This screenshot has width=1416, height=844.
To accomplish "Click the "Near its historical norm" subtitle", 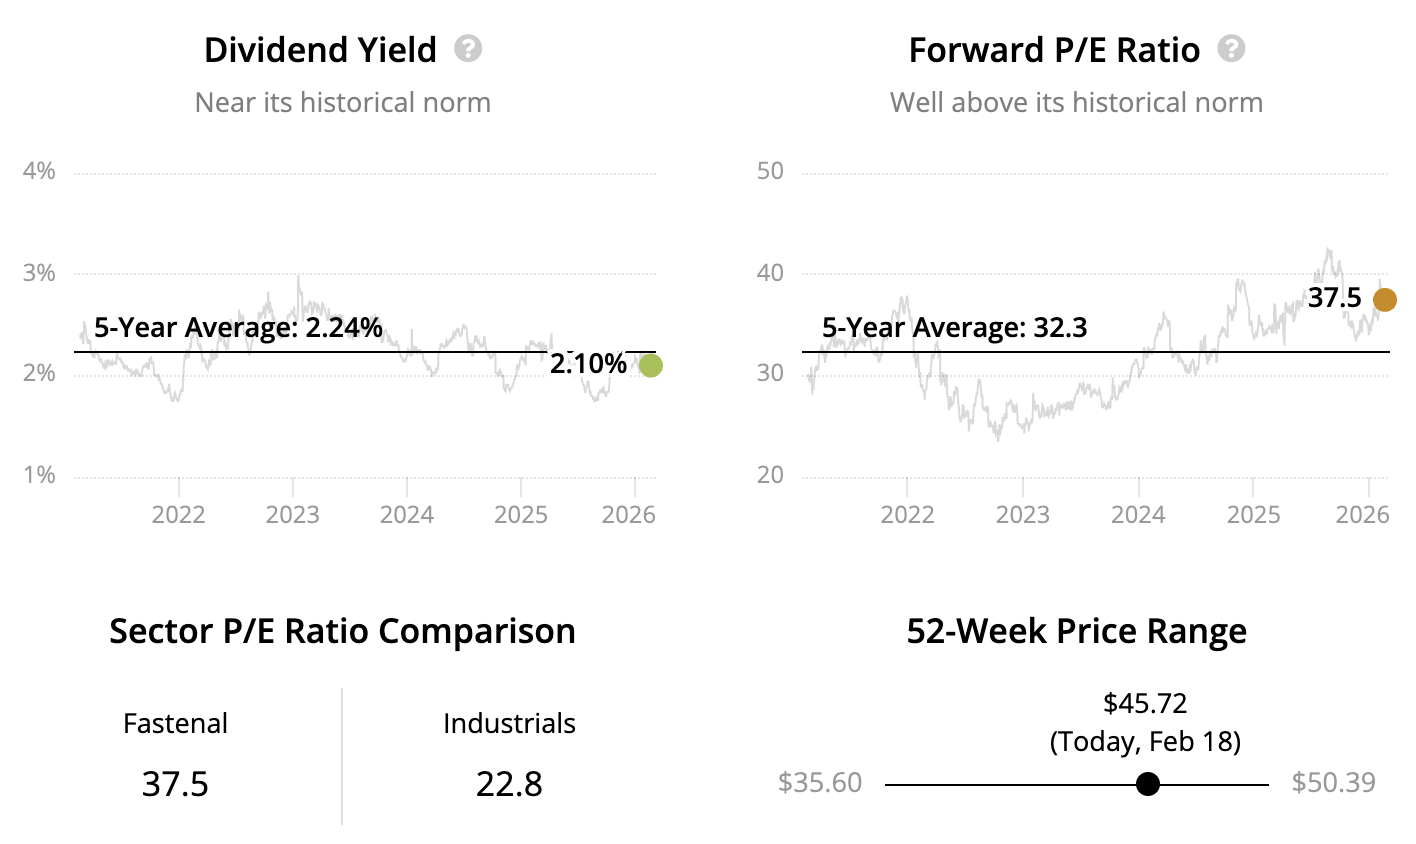I will [x=342, y=103].
